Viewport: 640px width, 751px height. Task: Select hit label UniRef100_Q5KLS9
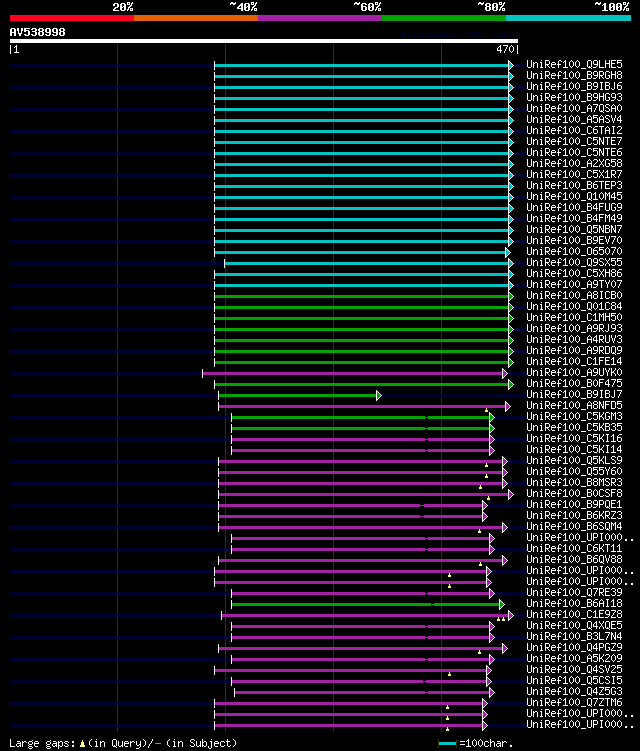click(x=574, y=461)
